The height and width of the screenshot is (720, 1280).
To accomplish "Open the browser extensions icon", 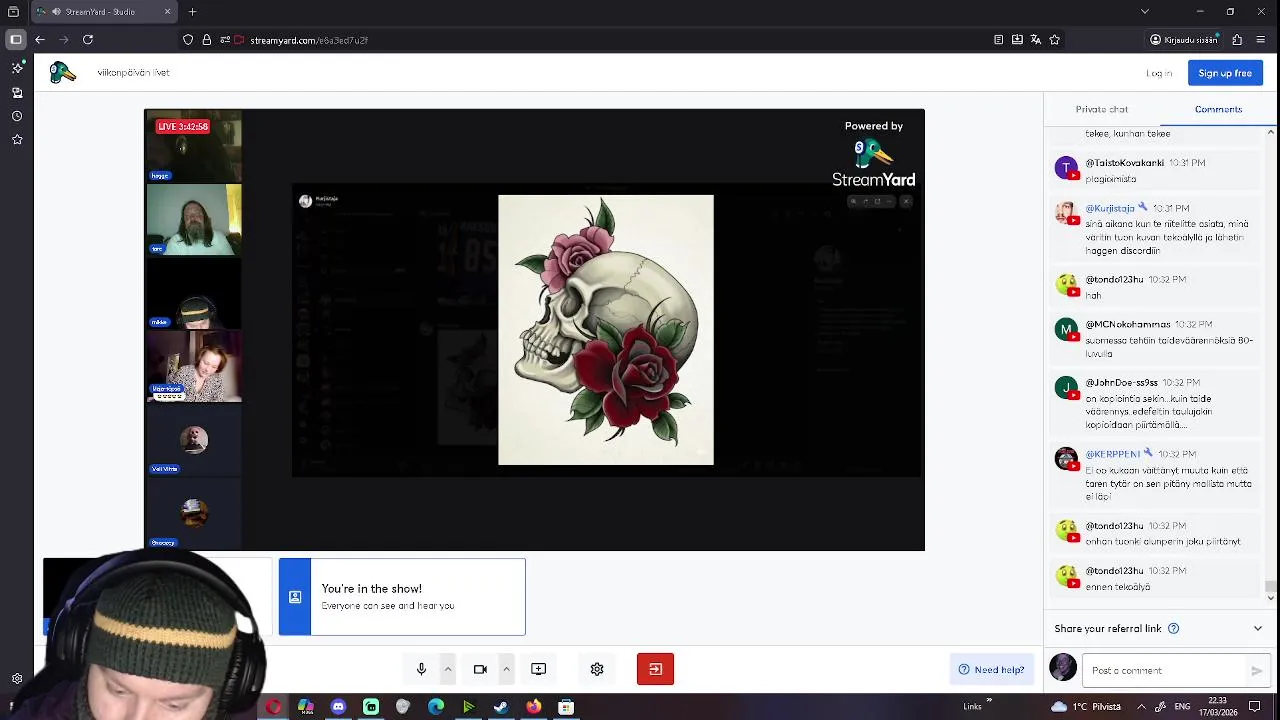I will point(1237,40).
